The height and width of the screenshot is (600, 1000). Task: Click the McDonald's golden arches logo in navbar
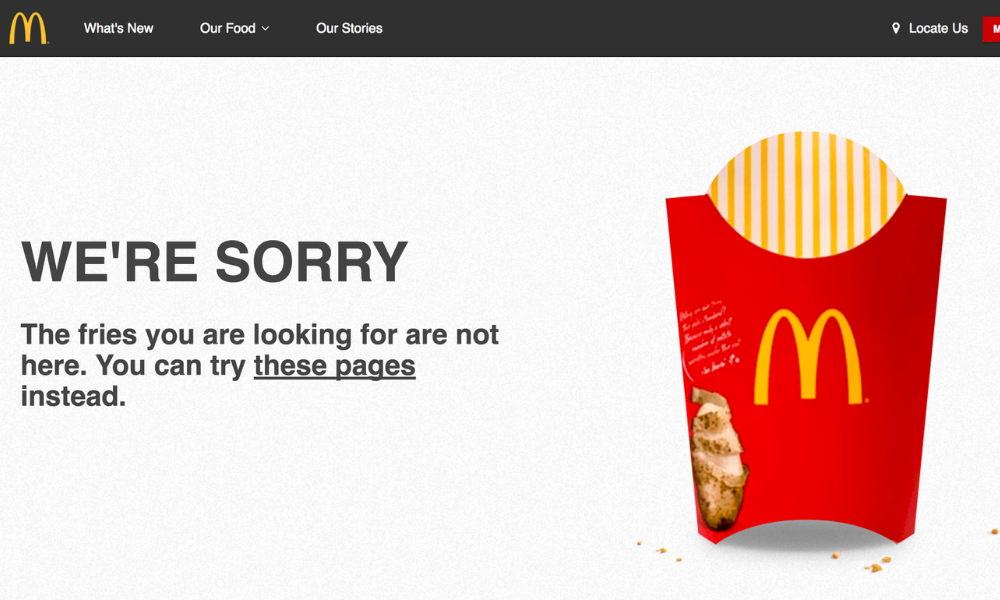29,28
